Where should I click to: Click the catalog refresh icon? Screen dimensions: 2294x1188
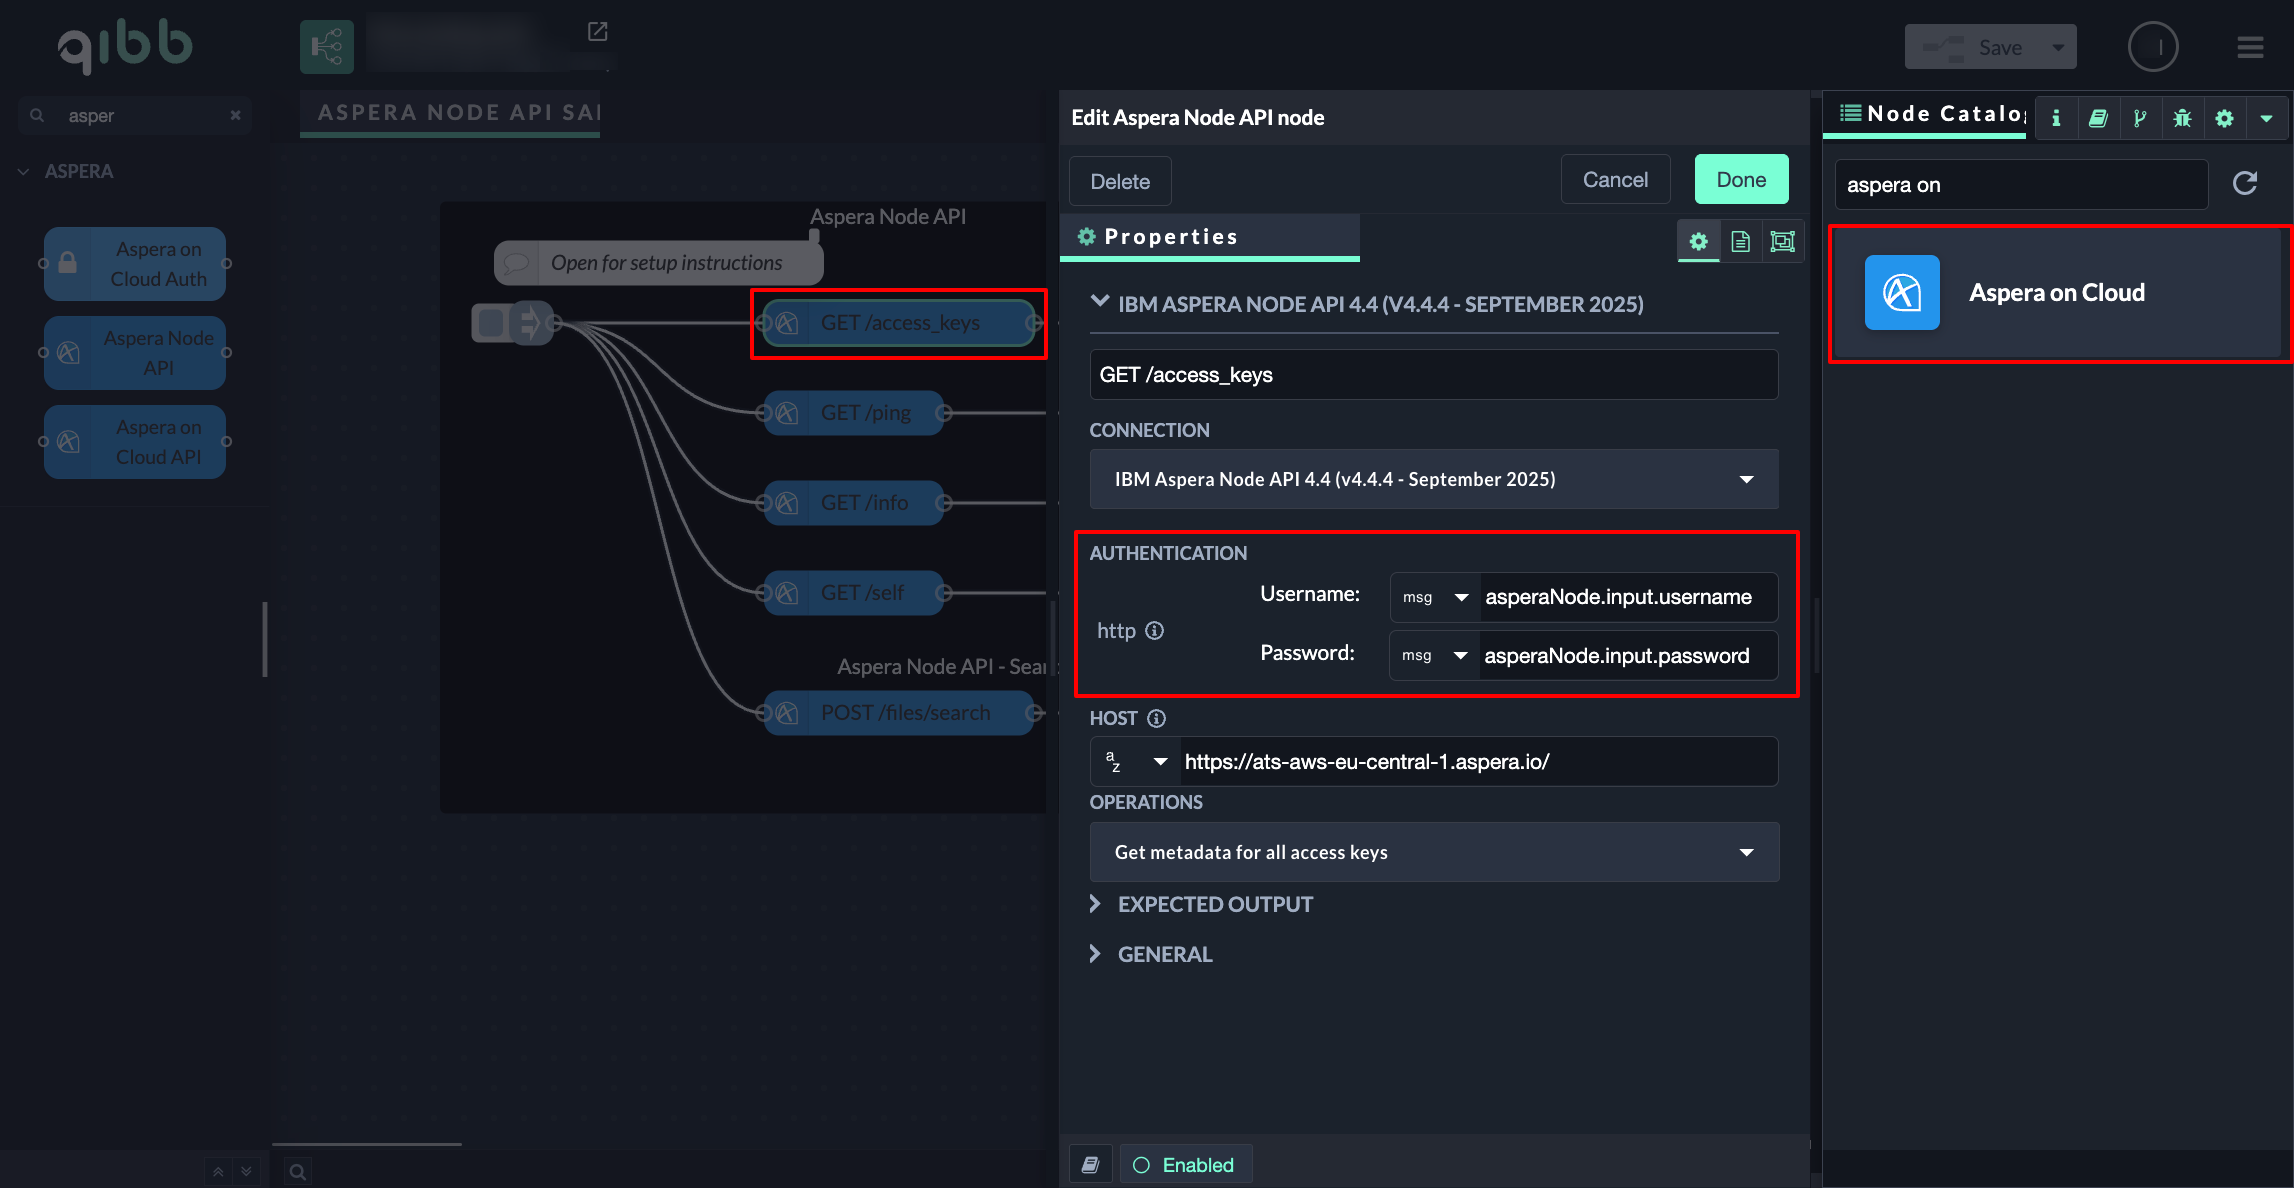(x=2245, y=183)
